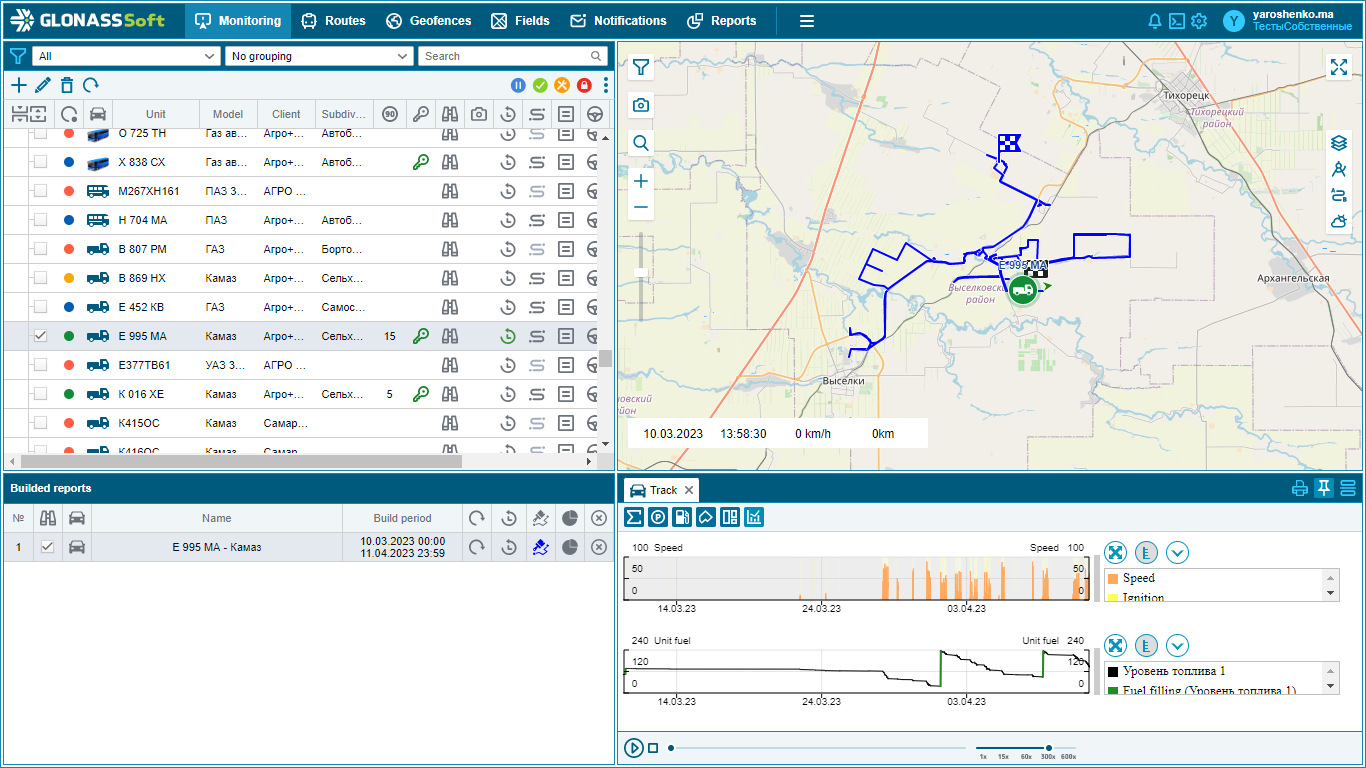Image resolution: width=1366 pixels, height=768 pixels.
Task: Click the unit Search field
Action: tap(513, 56)
